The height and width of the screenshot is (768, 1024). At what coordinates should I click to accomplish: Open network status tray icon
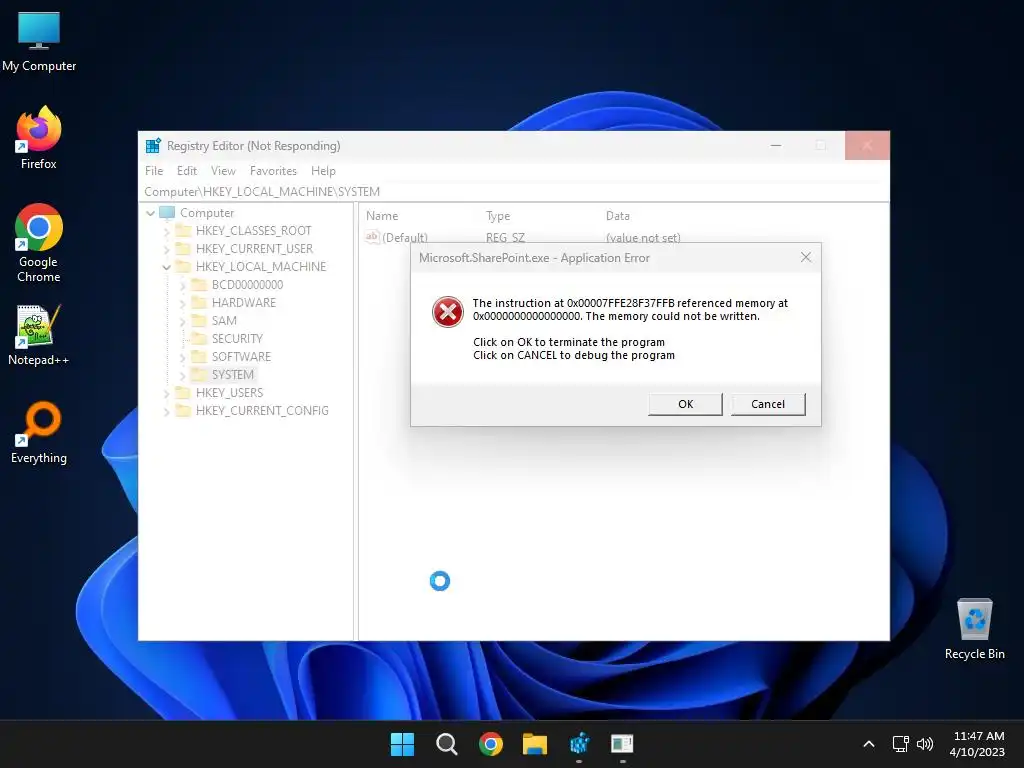pyautogui.click(x=901, y=744)
